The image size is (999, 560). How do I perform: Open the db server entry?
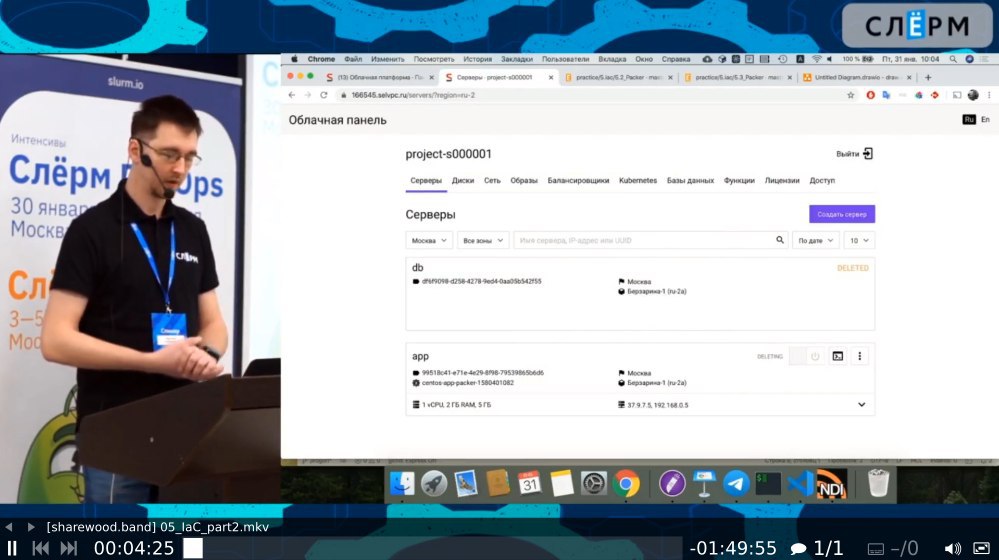click(x=640, y=294)
